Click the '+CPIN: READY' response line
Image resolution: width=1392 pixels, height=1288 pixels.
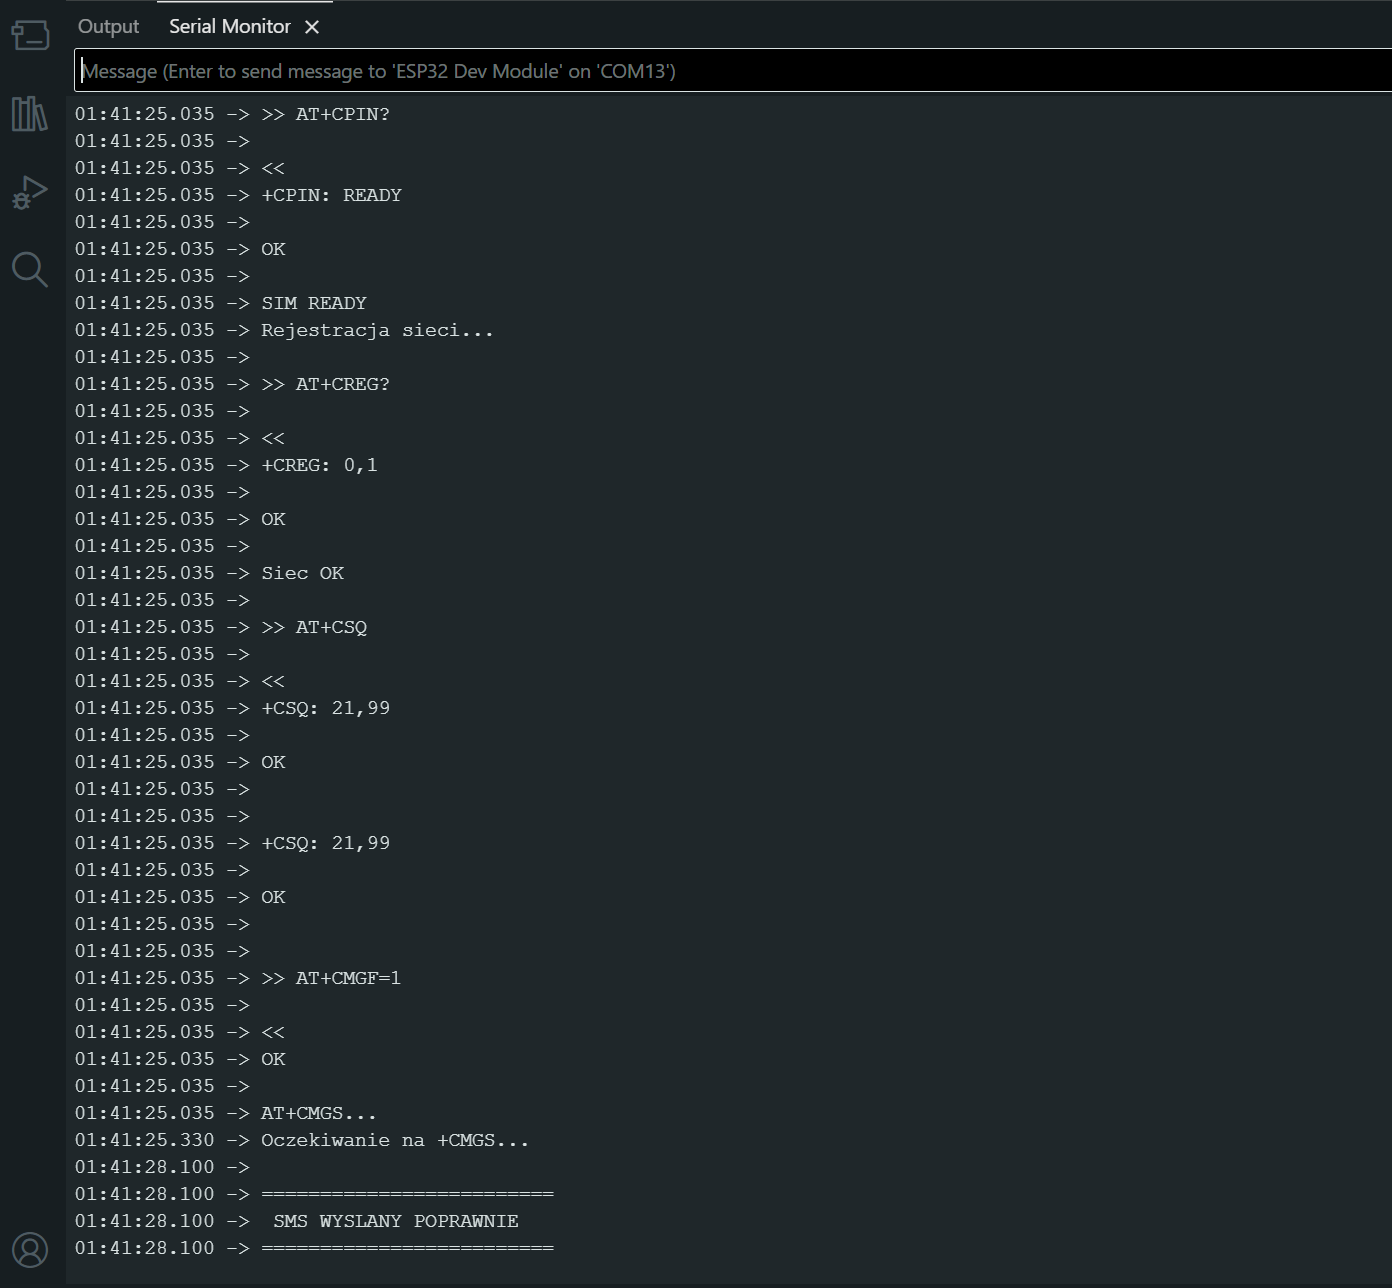331,195
